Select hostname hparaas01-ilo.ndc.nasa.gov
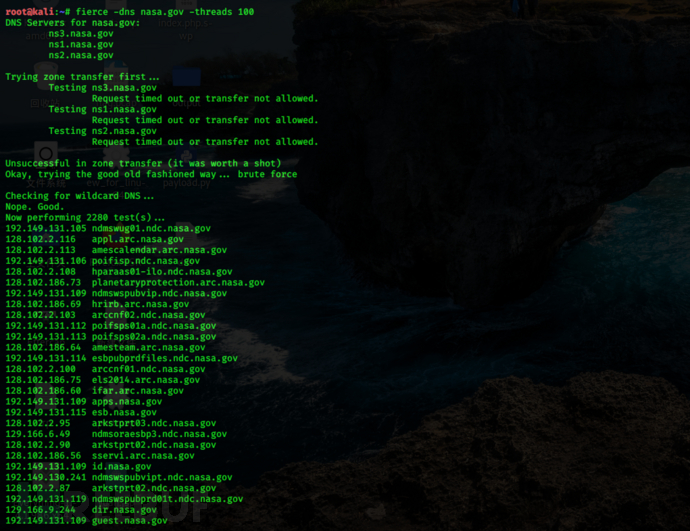Viewport: 690px width, 531px height. tap(162, 271)
